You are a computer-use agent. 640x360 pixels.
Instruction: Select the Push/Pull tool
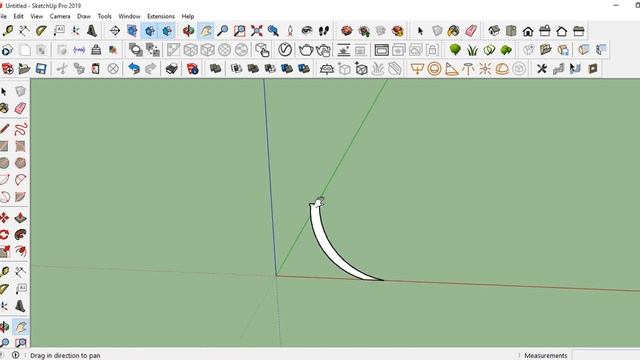(20, 218)
